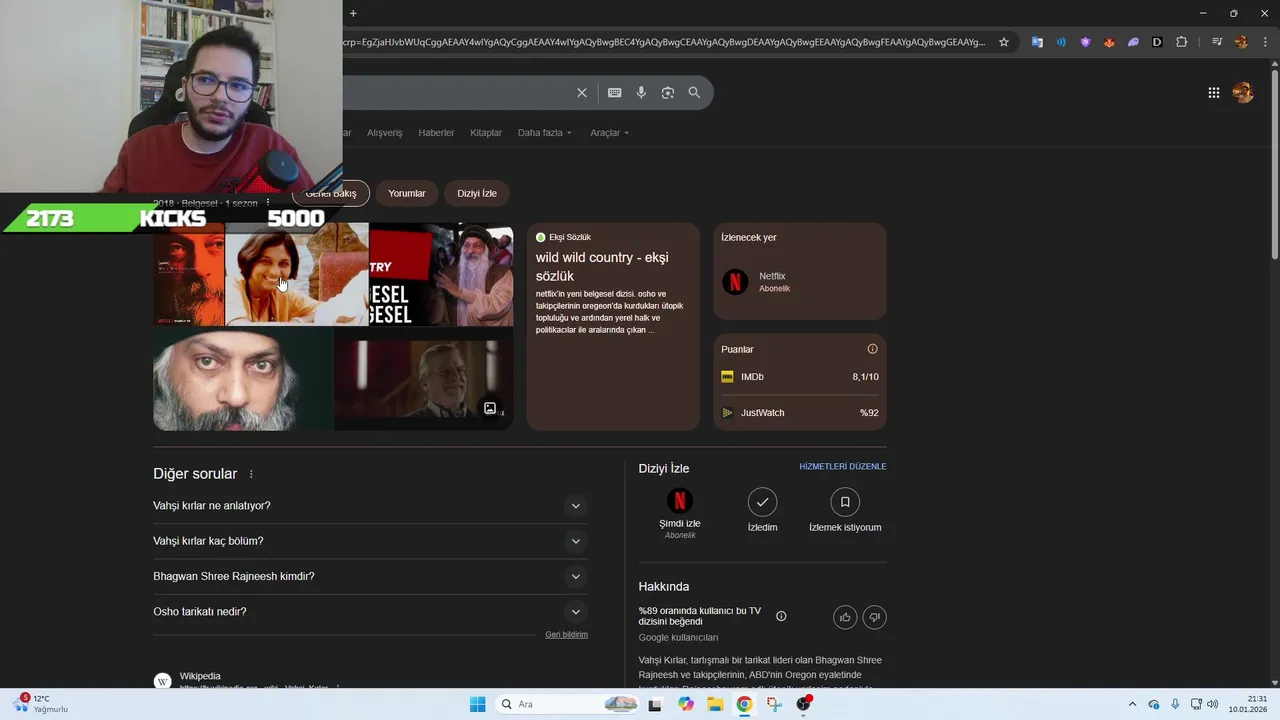Viewport: 1280px width, 720px height.
Task: Open Chrome three-dot menu
Action: click(1265, 42)
